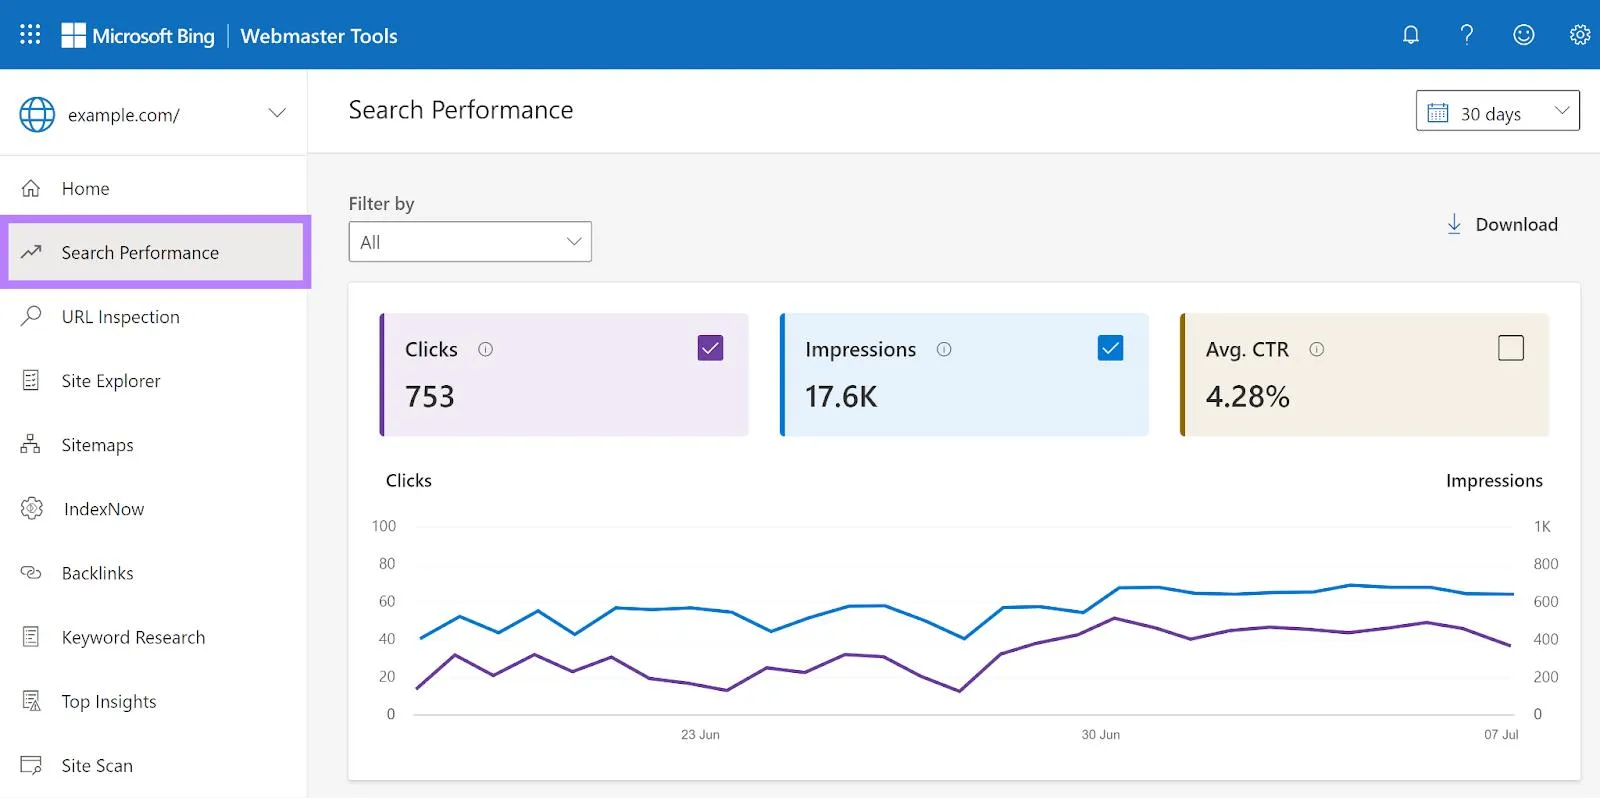1600x798 pixels.
Task: Click the Site Explorer document icon
Action: 31,380
